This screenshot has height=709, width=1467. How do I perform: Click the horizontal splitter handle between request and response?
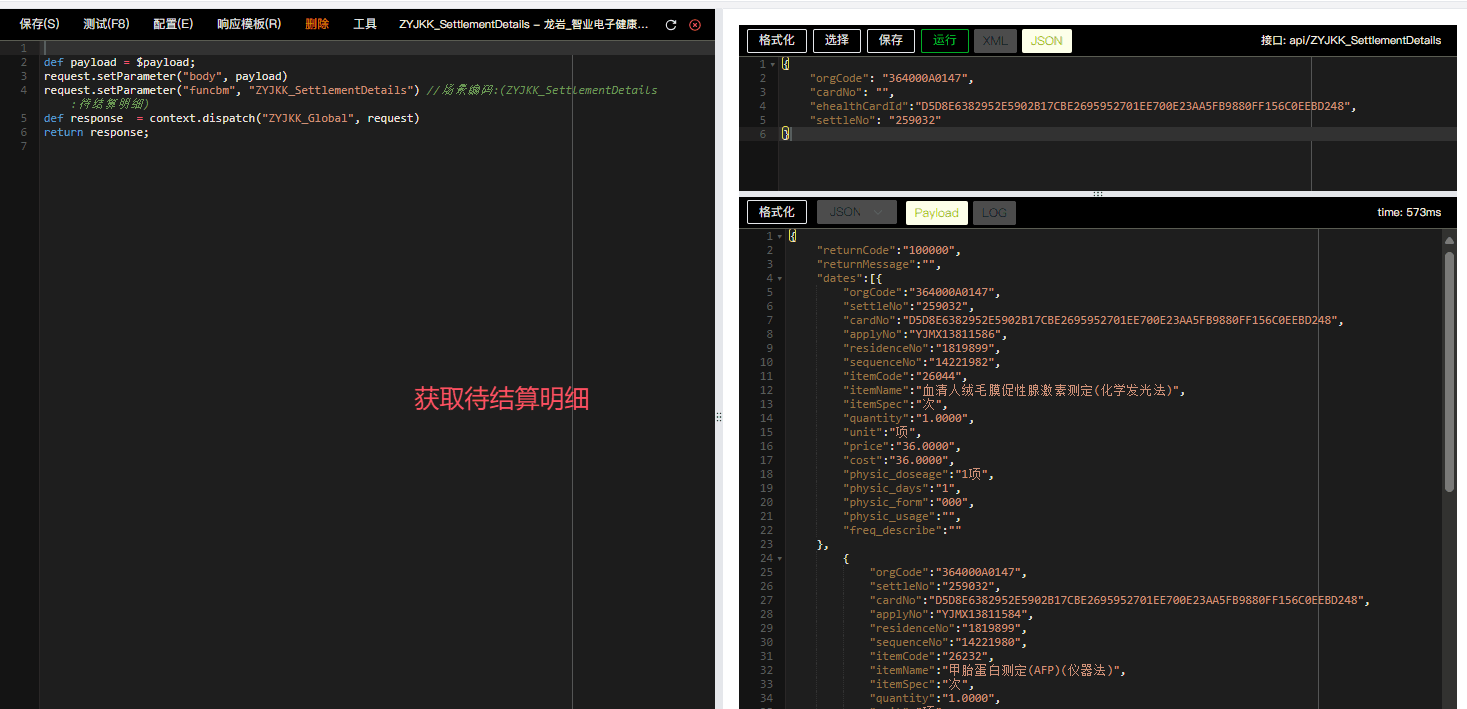[1097, 194]
